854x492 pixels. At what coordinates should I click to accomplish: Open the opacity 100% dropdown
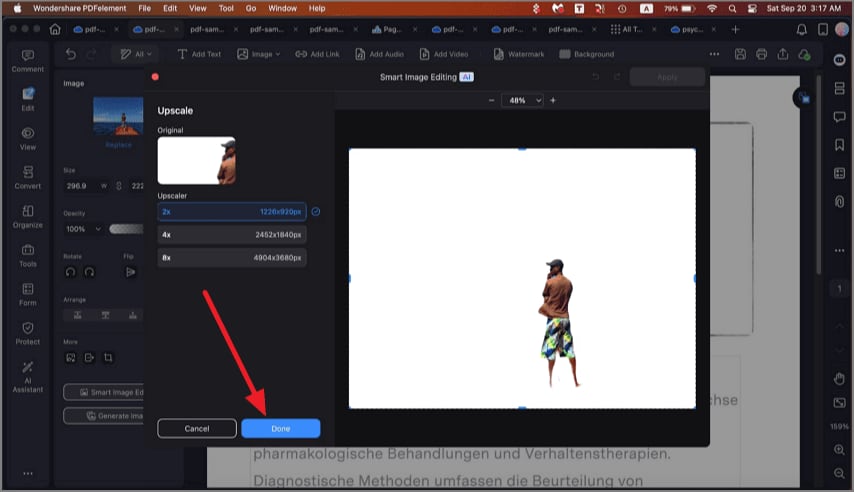coord(83,229)
